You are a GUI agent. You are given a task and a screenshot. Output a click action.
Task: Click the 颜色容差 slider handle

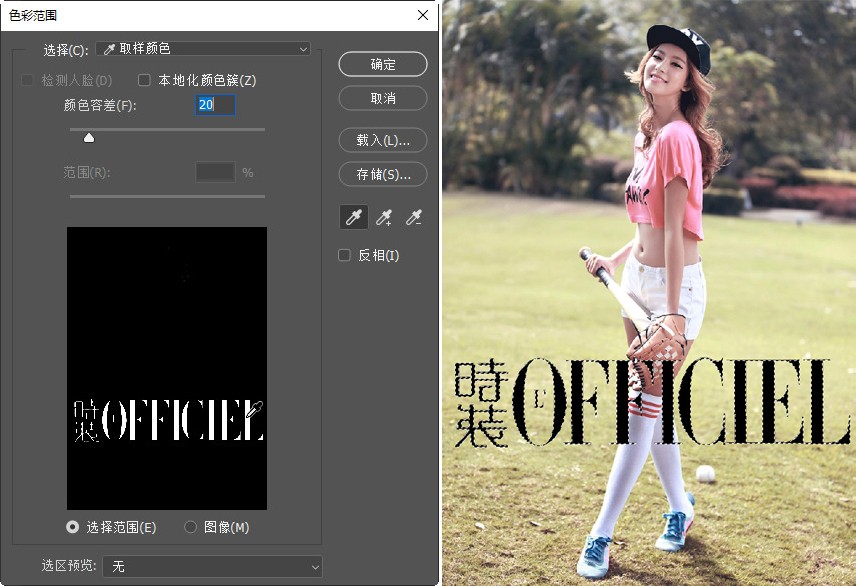pyautogui.click(x=89, y=138)
